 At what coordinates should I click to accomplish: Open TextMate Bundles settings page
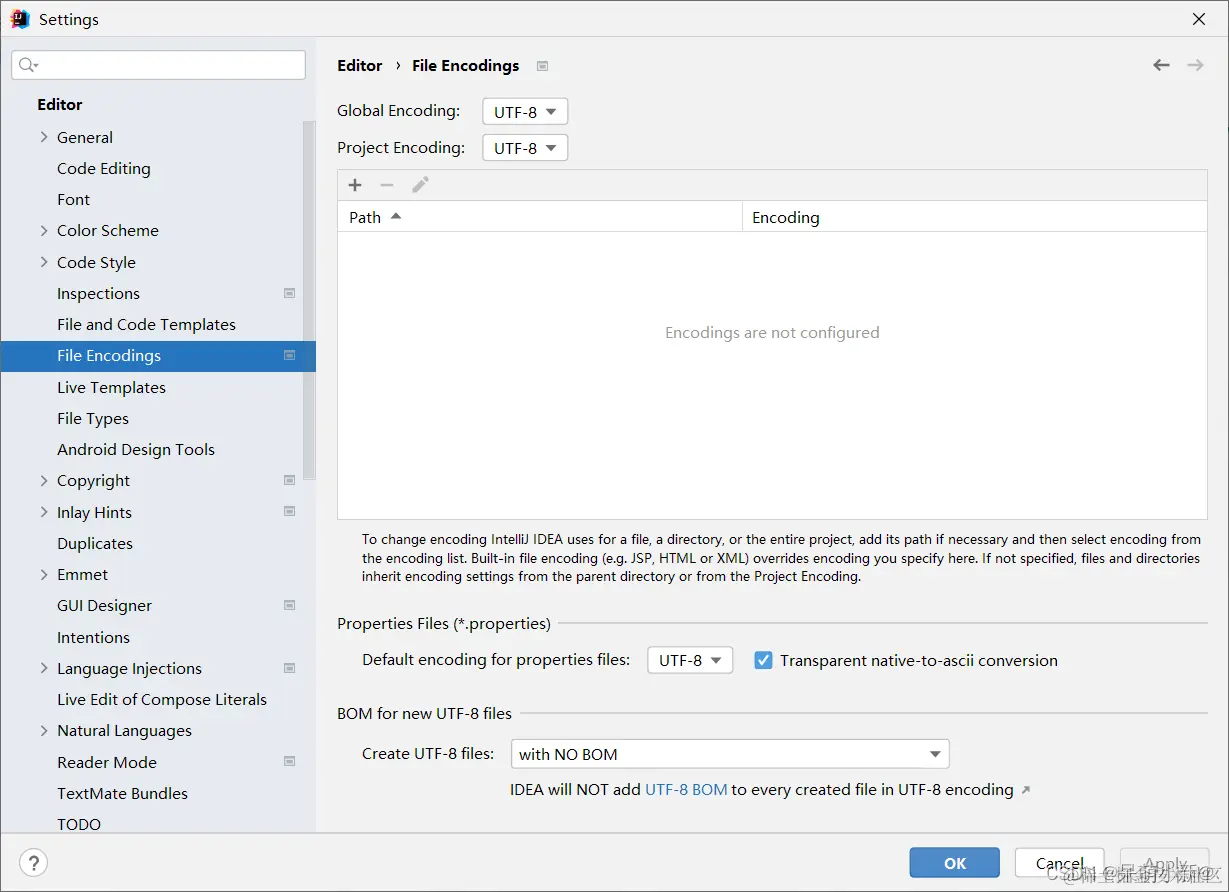tap(122, 793)
